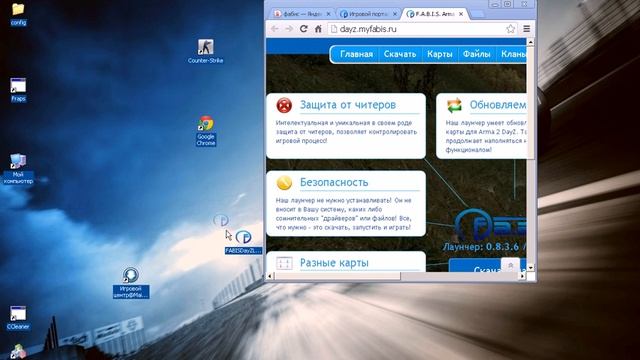The image size is (640, 360).
Task: Click the Разные карты heading link
Action: point(334,263)
